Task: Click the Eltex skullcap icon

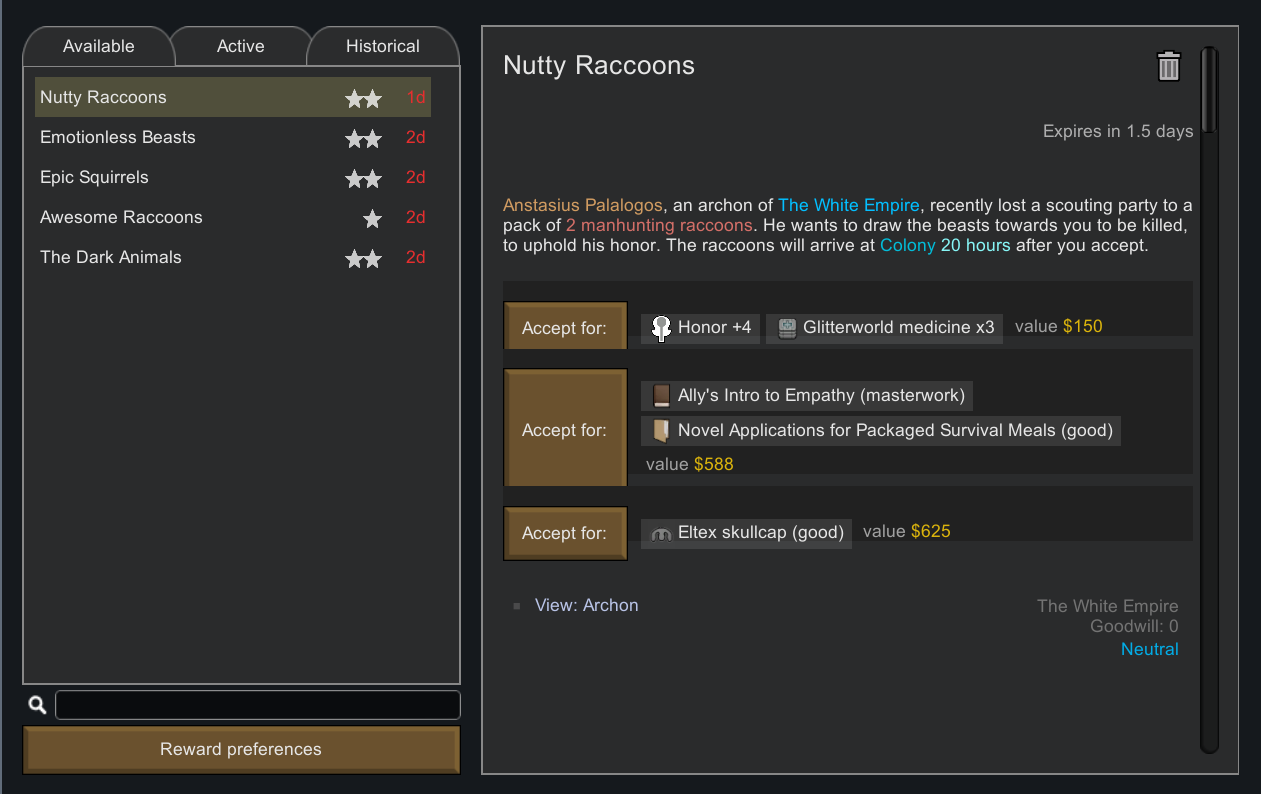Action: (x=660, y=533)
